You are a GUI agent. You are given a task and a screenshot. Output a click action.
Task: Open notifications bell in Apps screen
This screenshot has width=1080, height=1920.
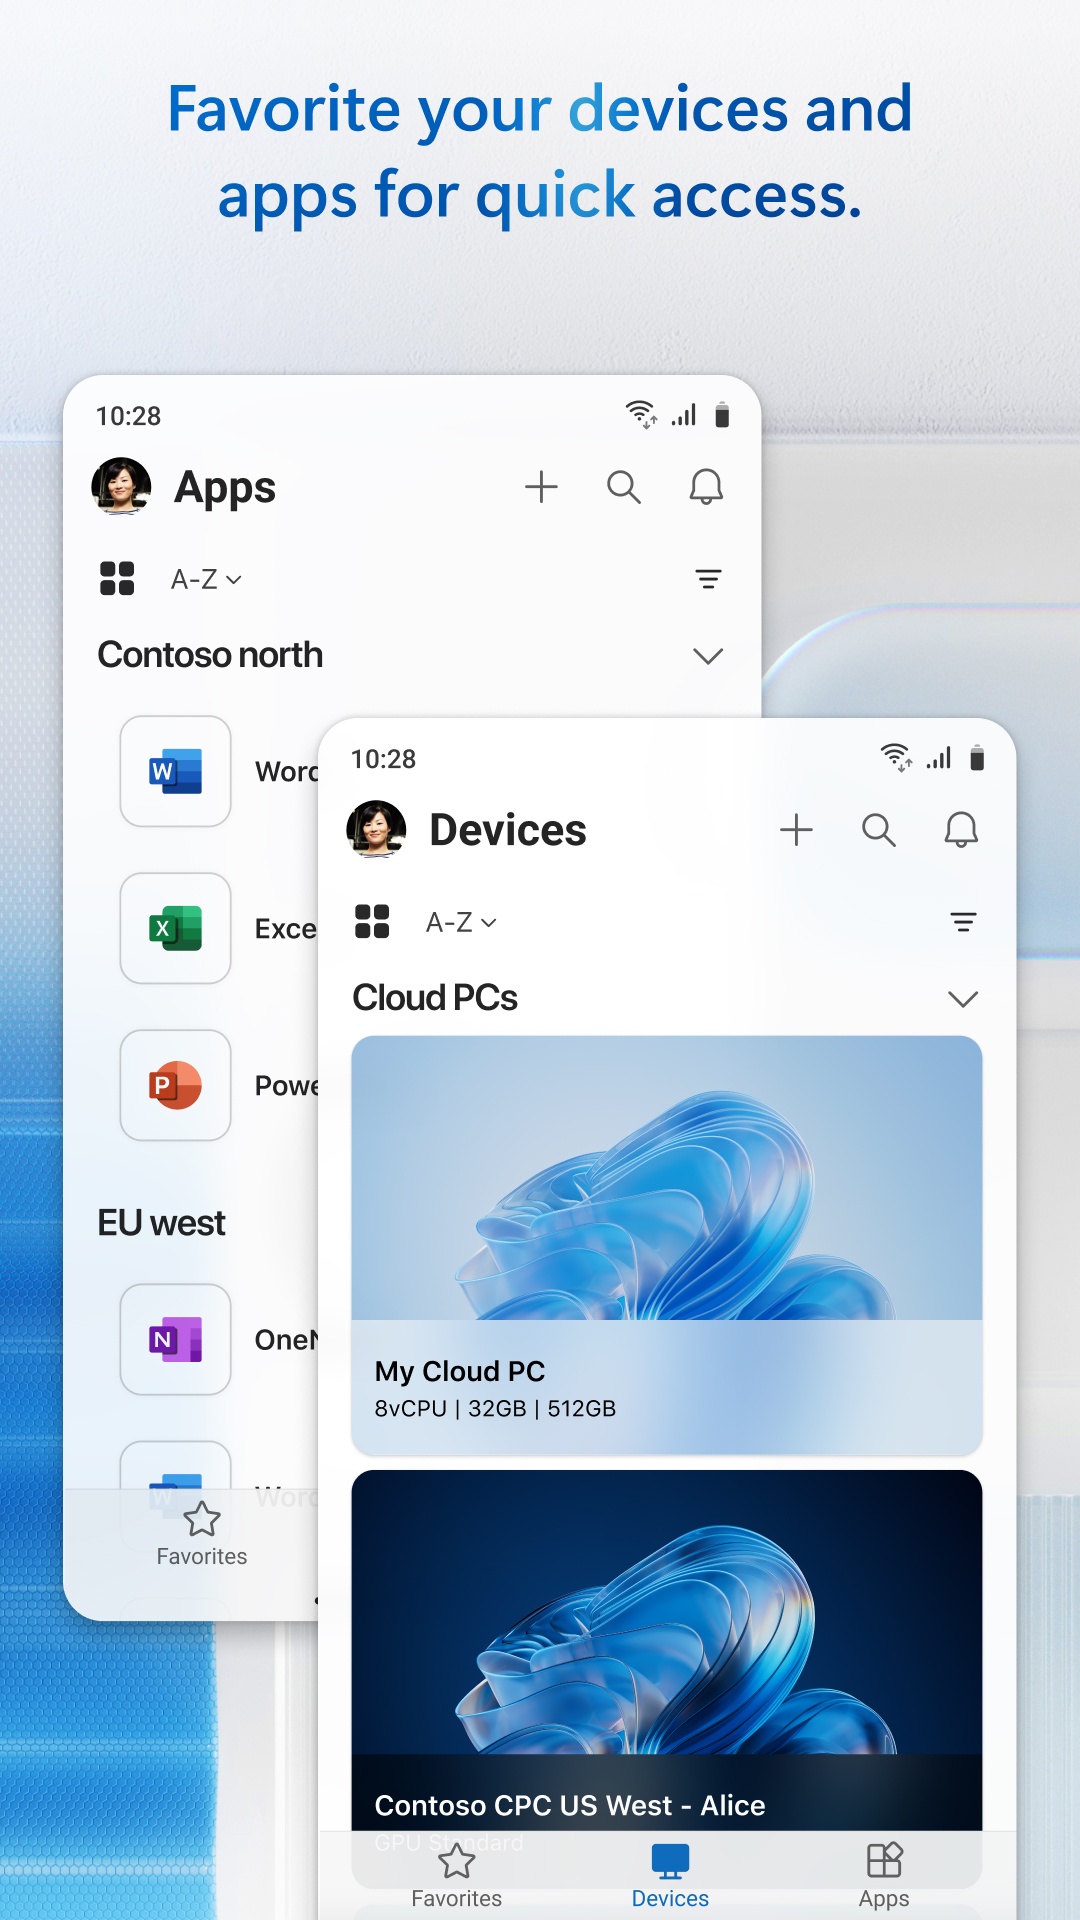pos(706,487)
